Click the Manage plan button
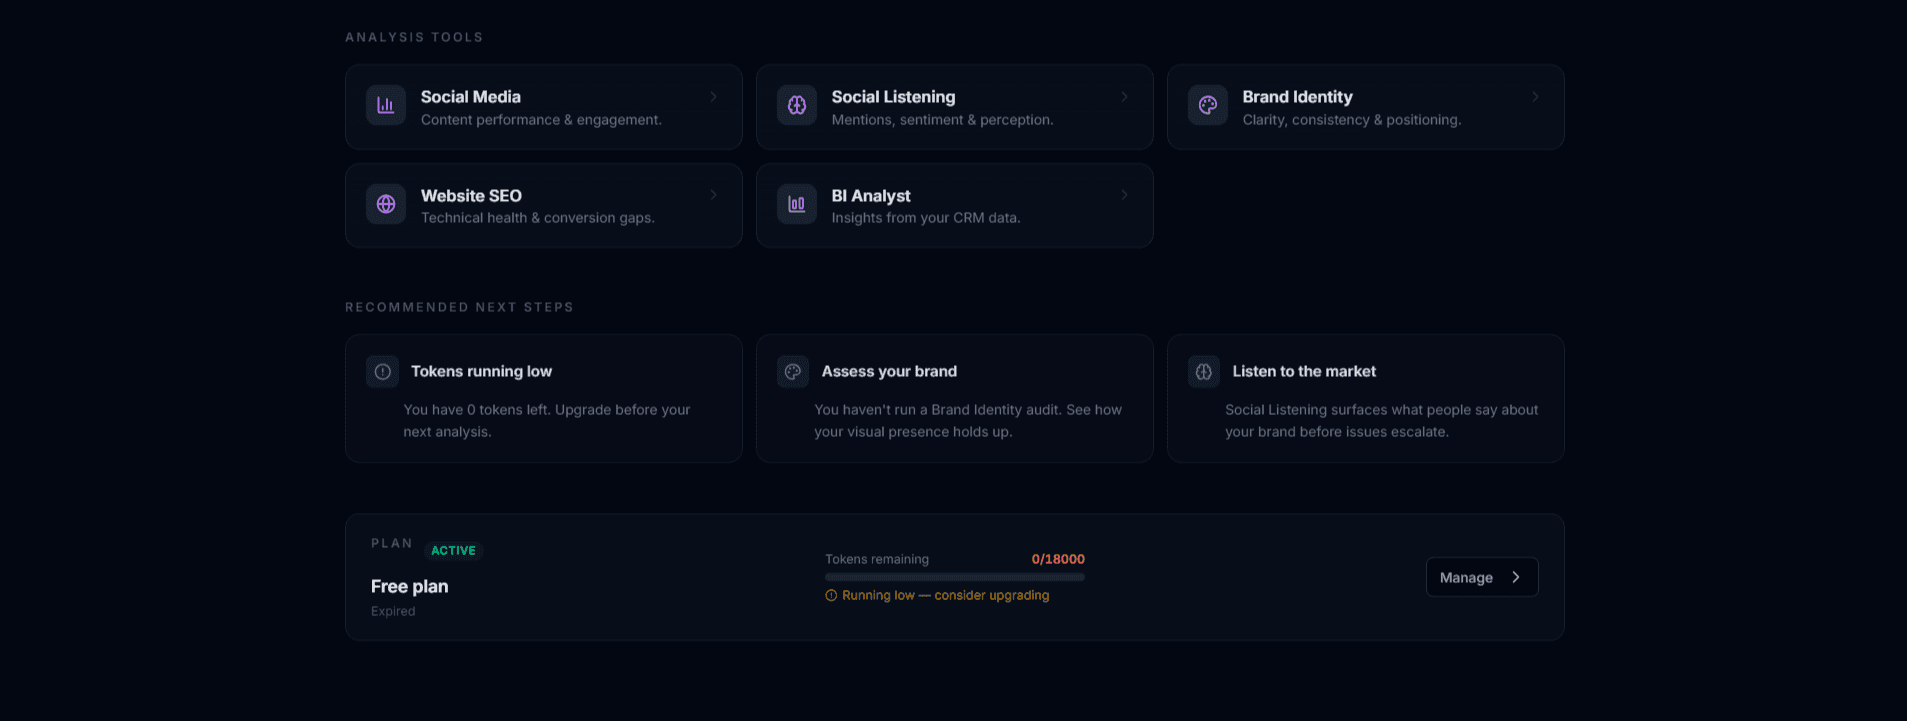1907x721 pixels. tap(1482, 577)
